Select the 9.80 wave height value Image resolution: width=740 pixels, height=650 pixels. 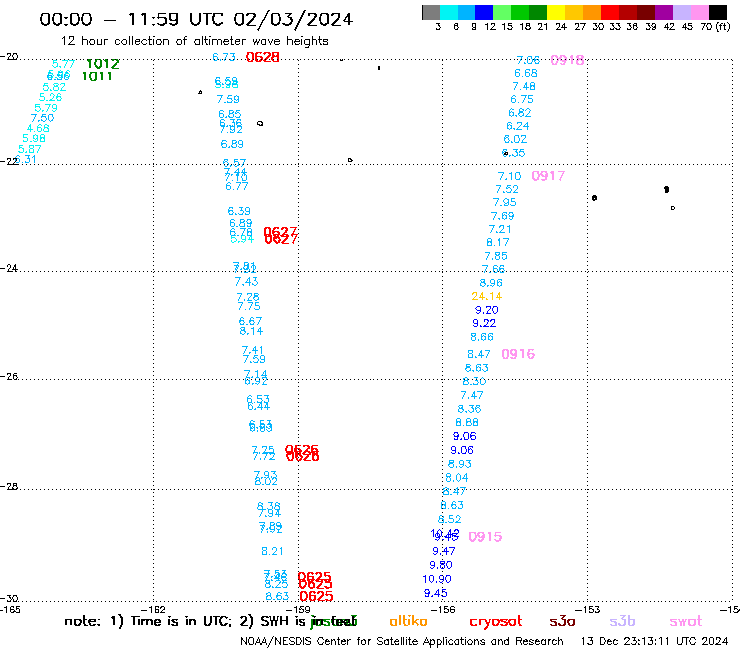pyautogui.click(x=441, y=565)
